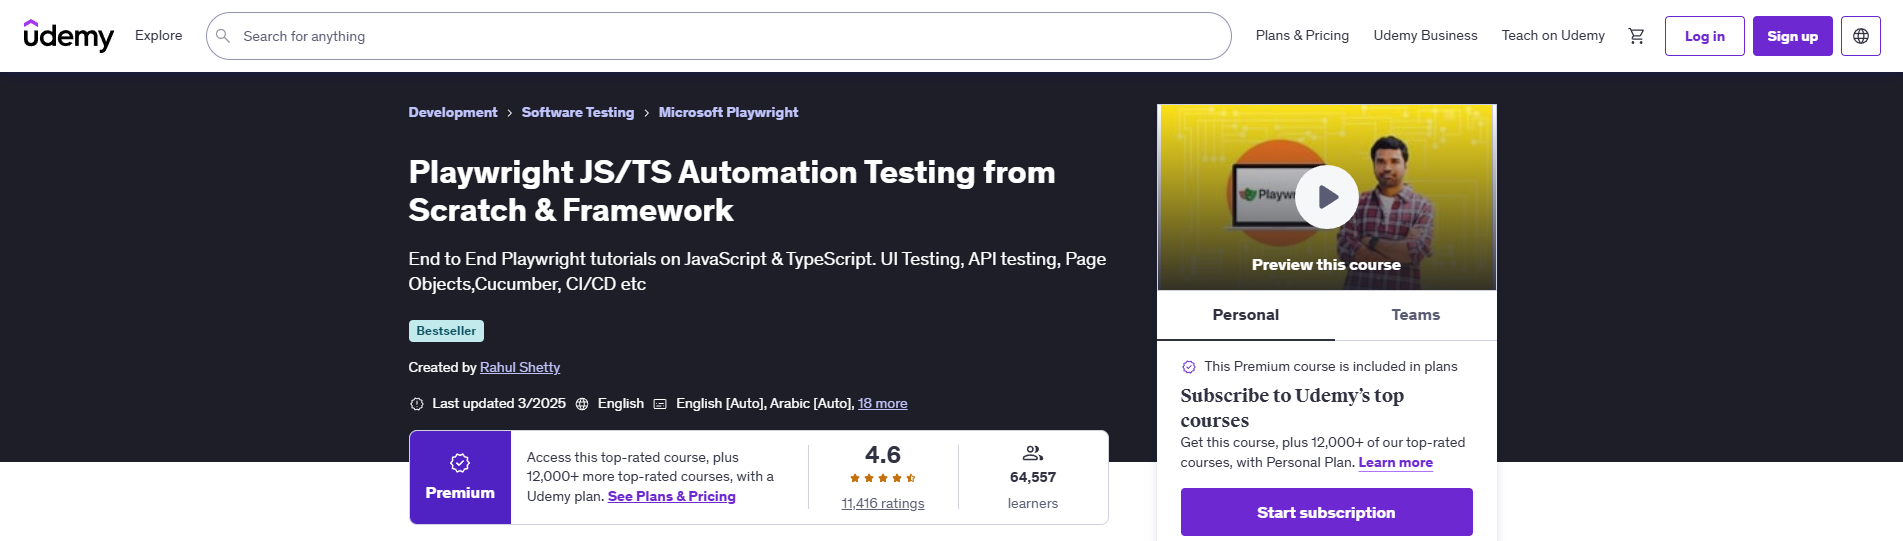Click the 'English [Auto], Arabic [Auto]' captions text

765,403
